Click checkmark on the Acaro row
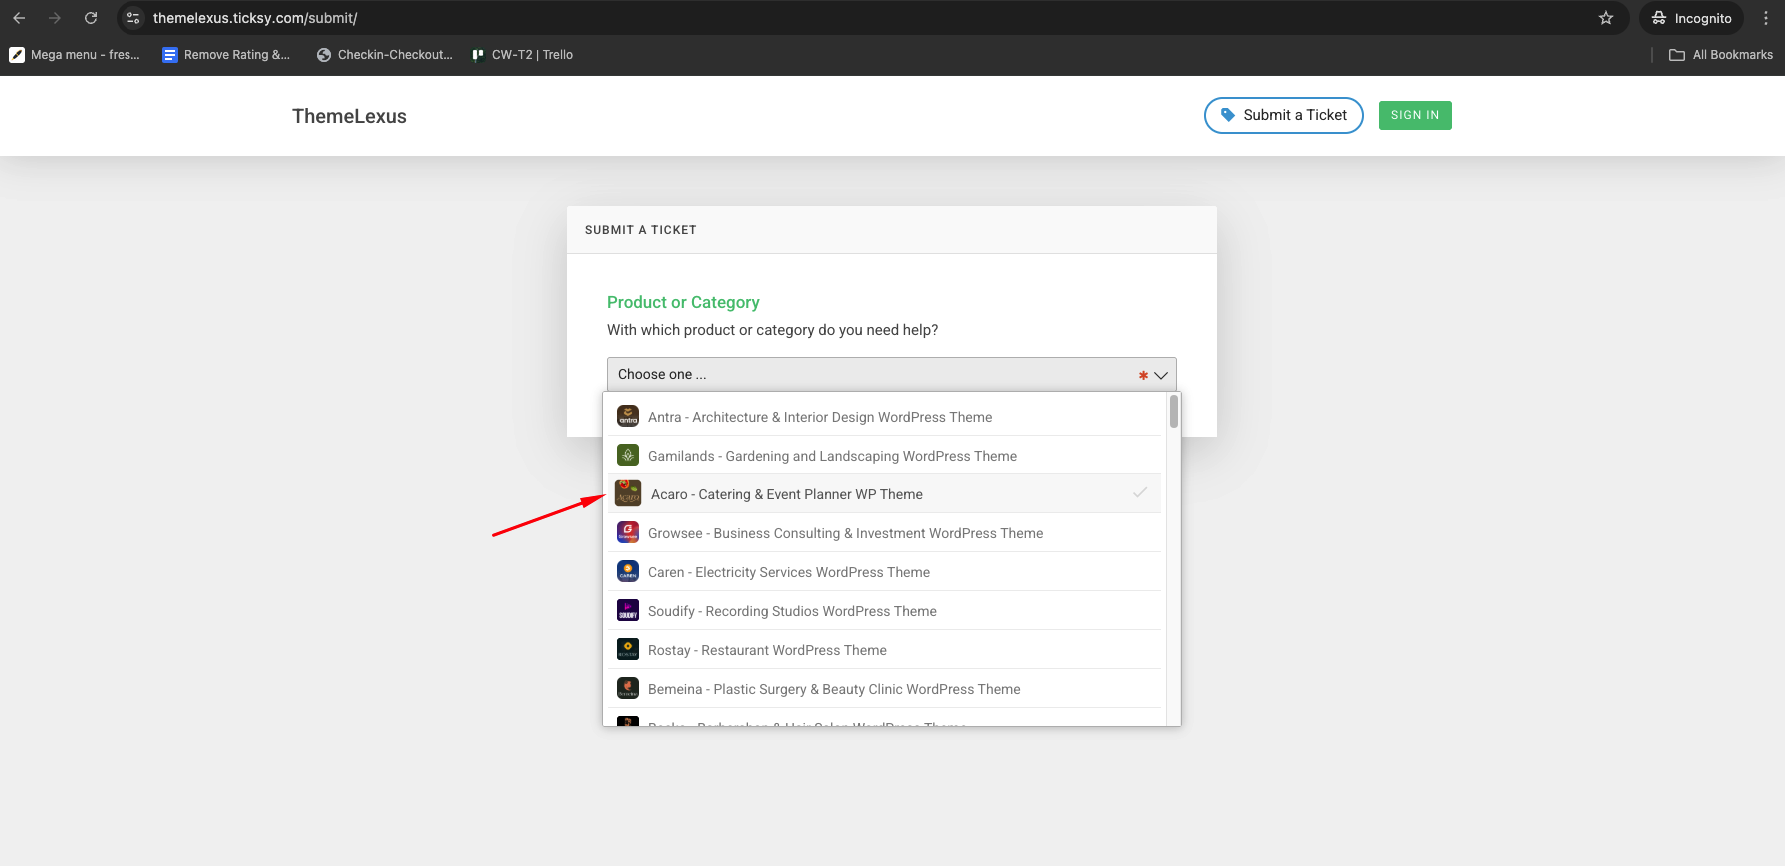The image size is (1785, 866). click(x=1140, y=492)
